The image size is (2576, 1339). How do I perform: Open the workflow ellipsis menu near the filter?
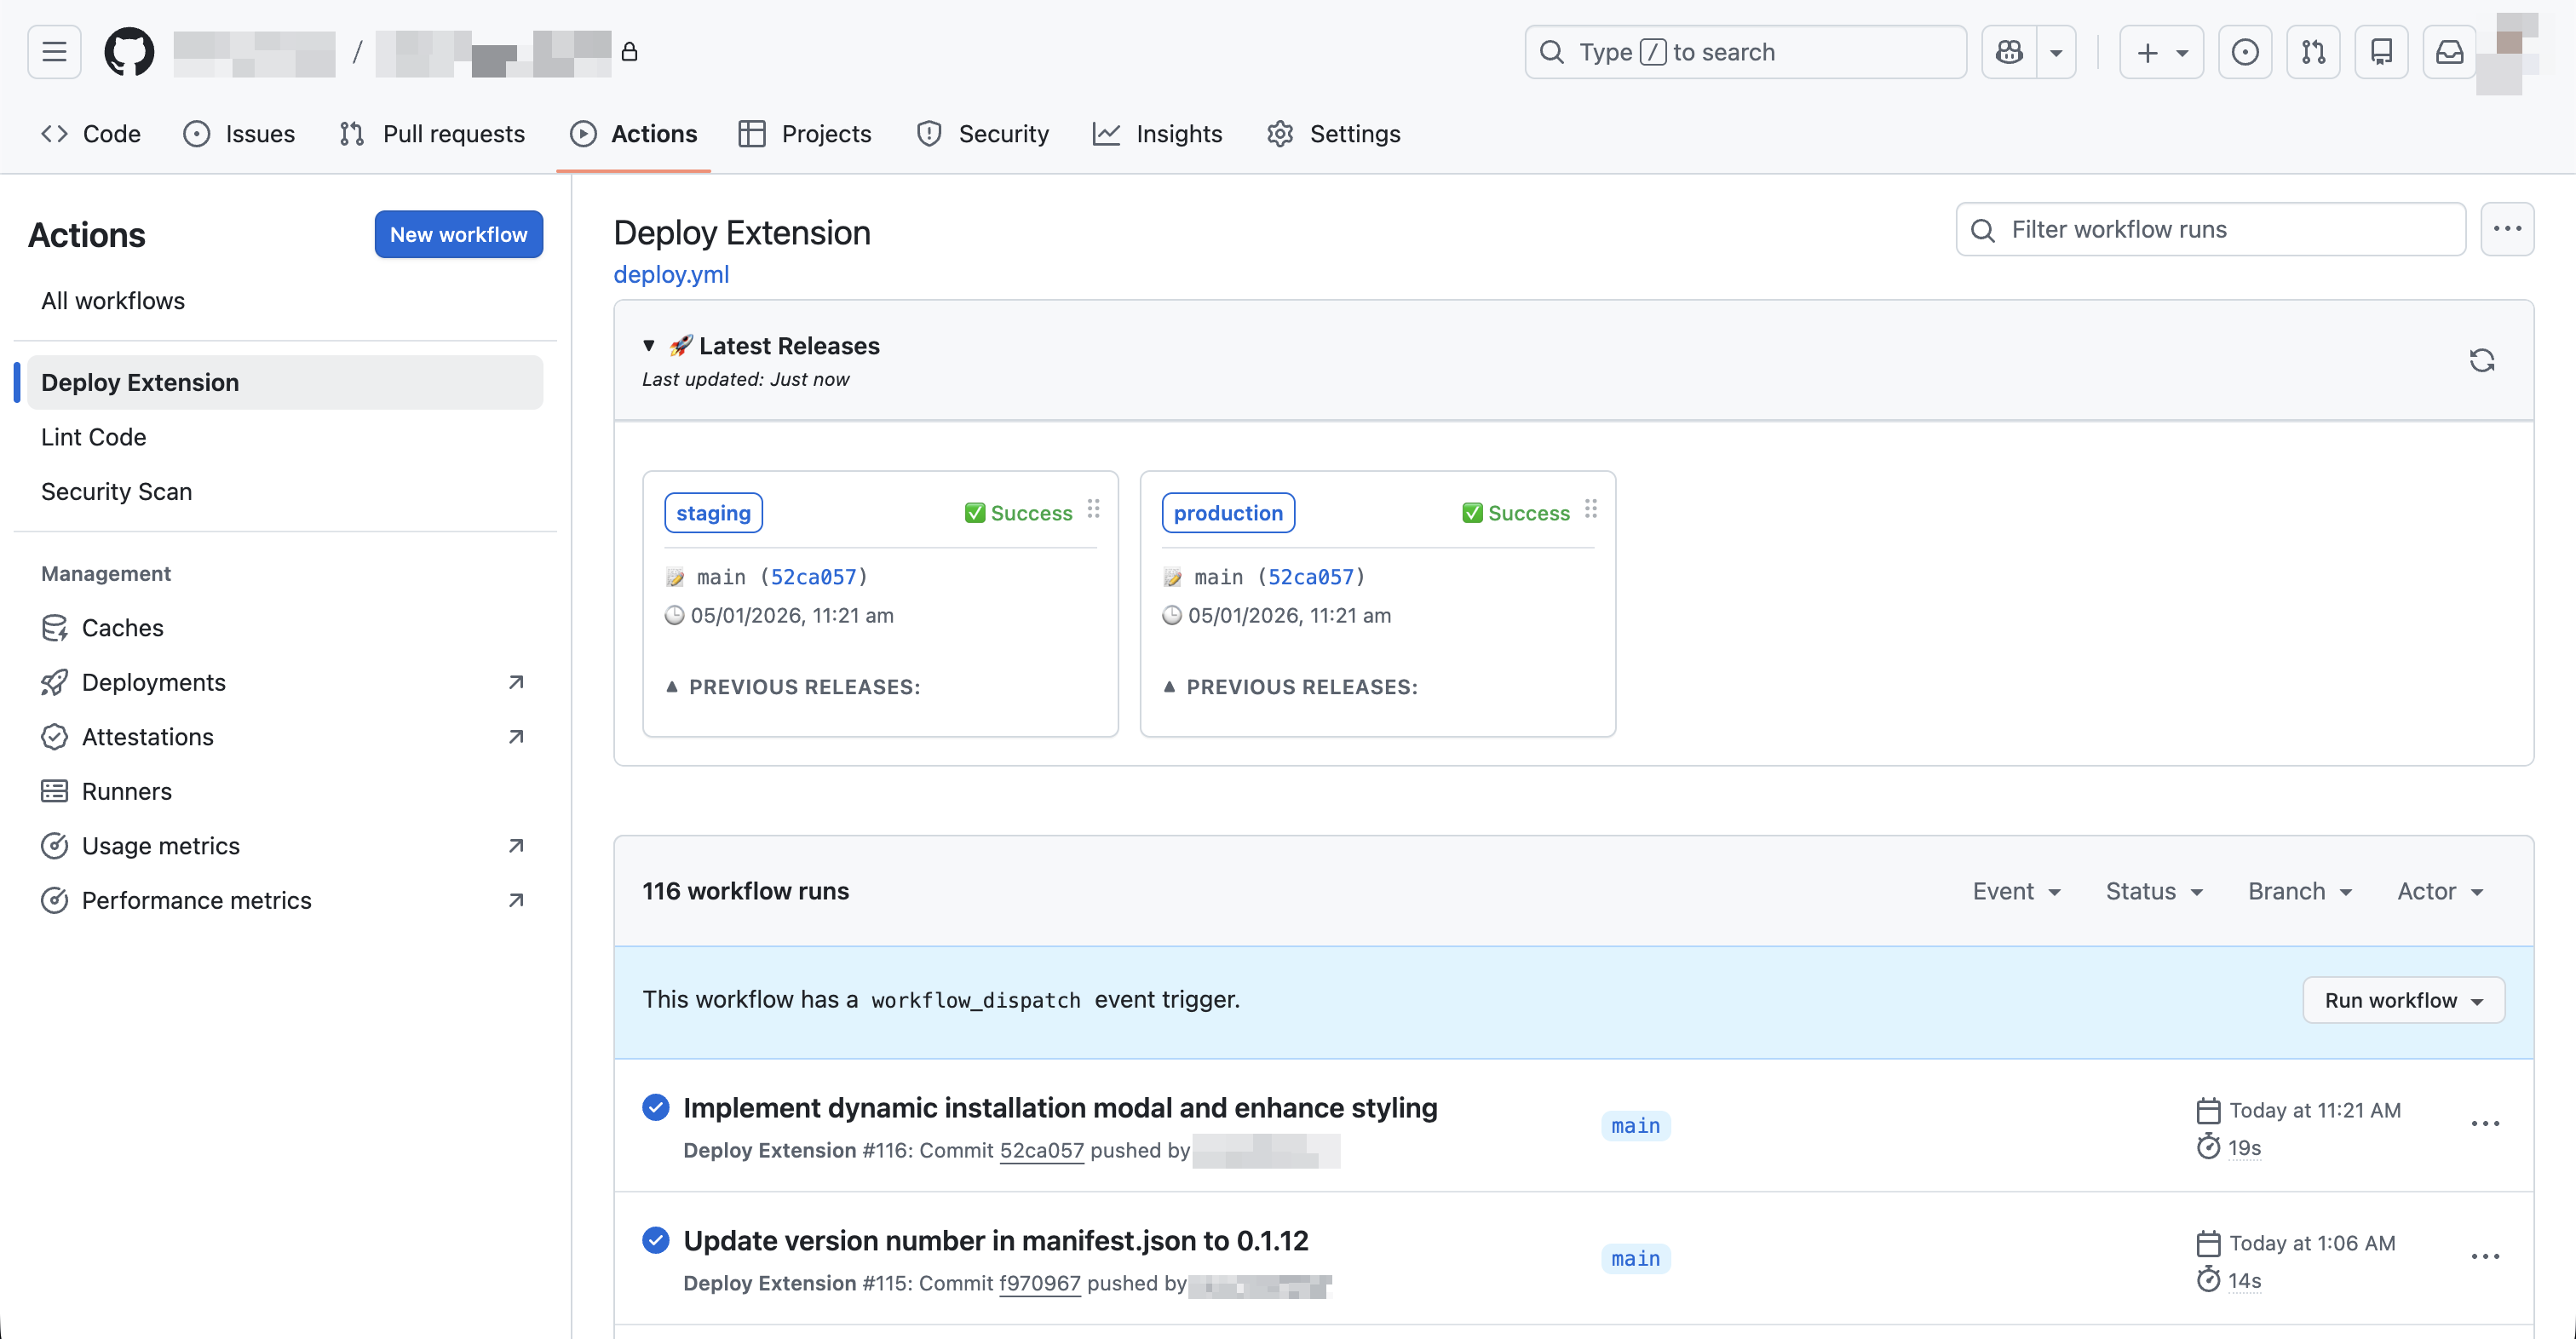(x=2509, y=228)
